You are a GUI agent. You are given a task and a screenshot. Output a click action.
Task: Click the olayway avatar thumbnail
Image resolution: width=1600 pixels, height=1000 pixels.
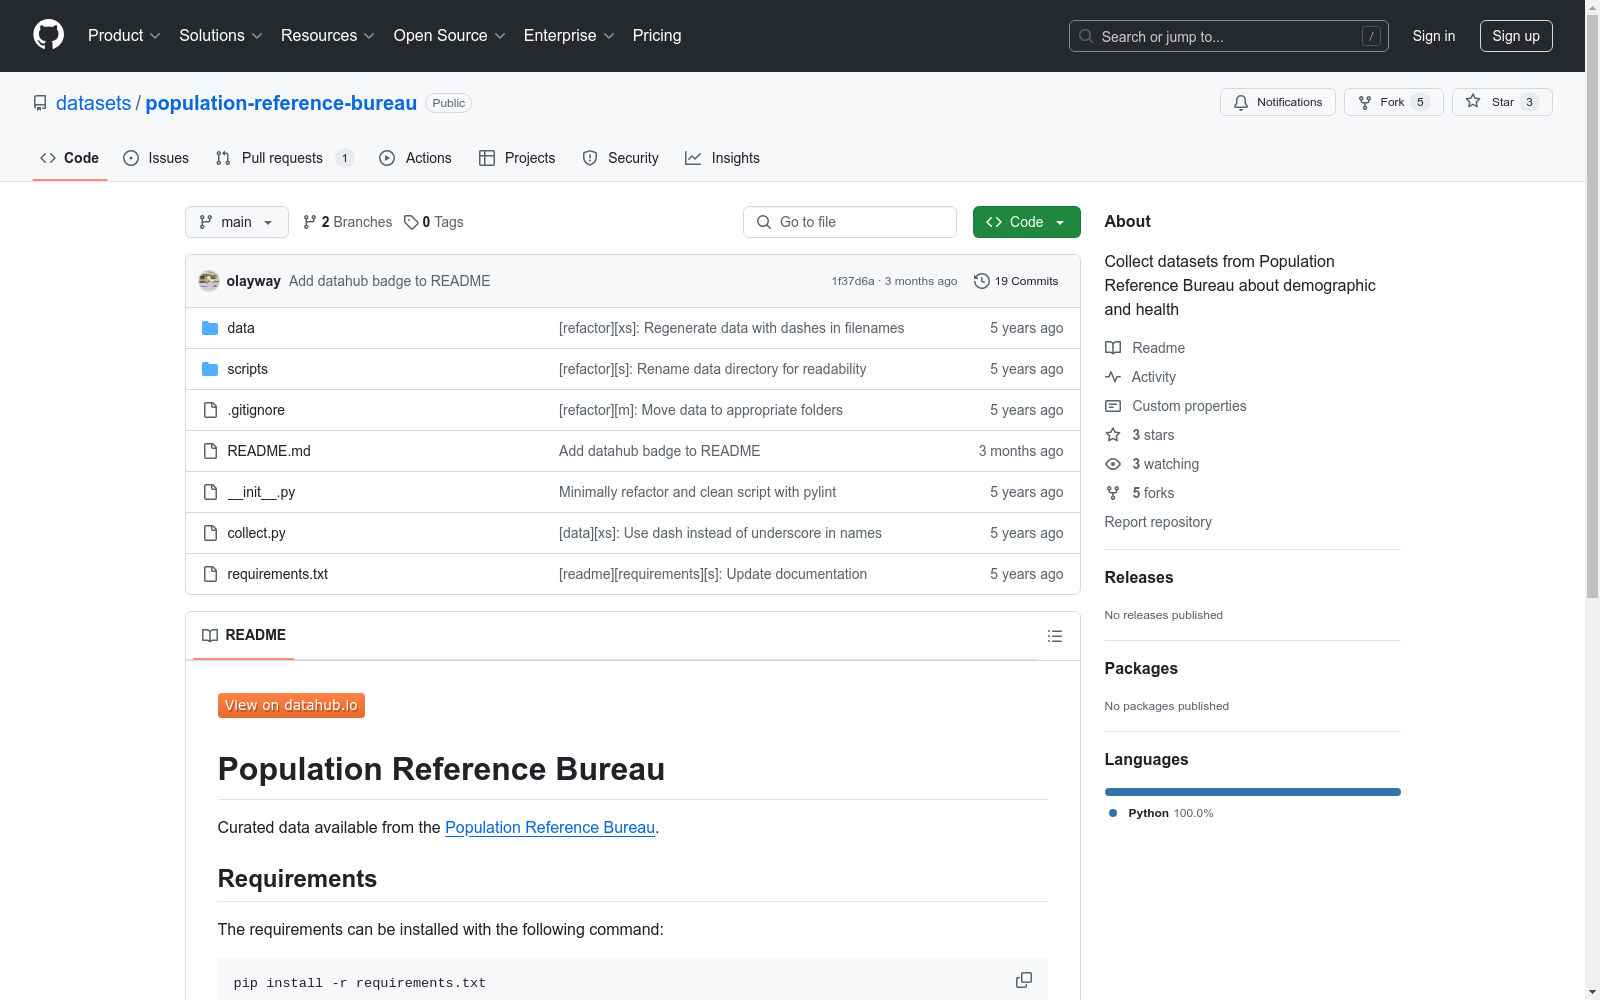(209, 281)
